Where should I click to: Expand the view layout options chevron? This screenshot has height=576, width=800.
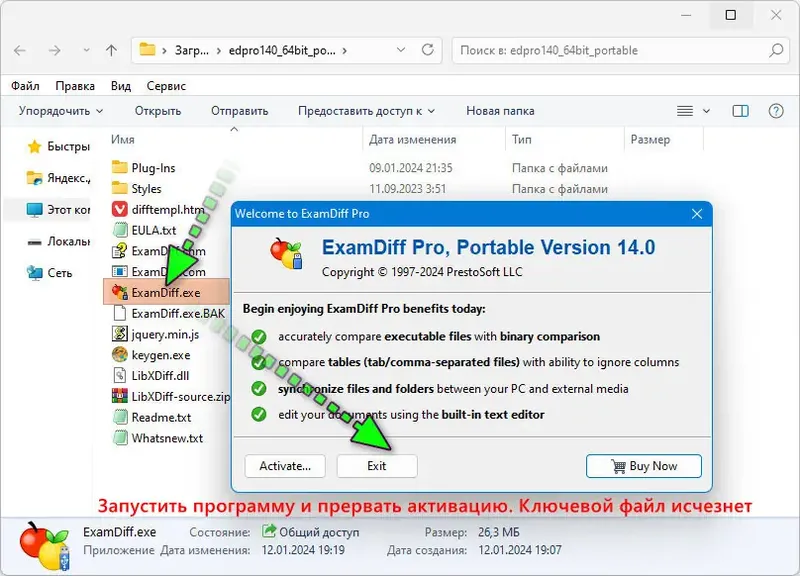point(705,110)
